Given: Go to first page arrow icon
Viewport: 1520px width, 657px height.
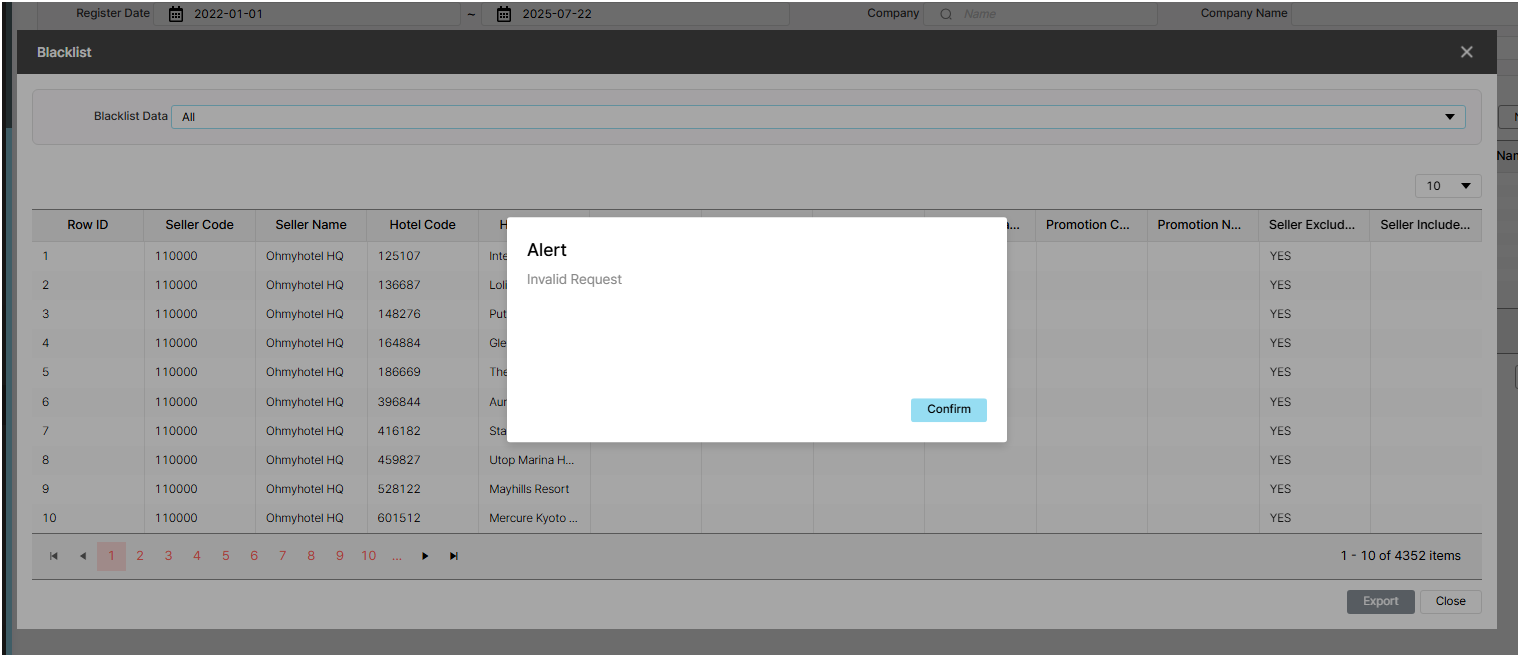Looking at the screenshot, I should click(54, 556).
